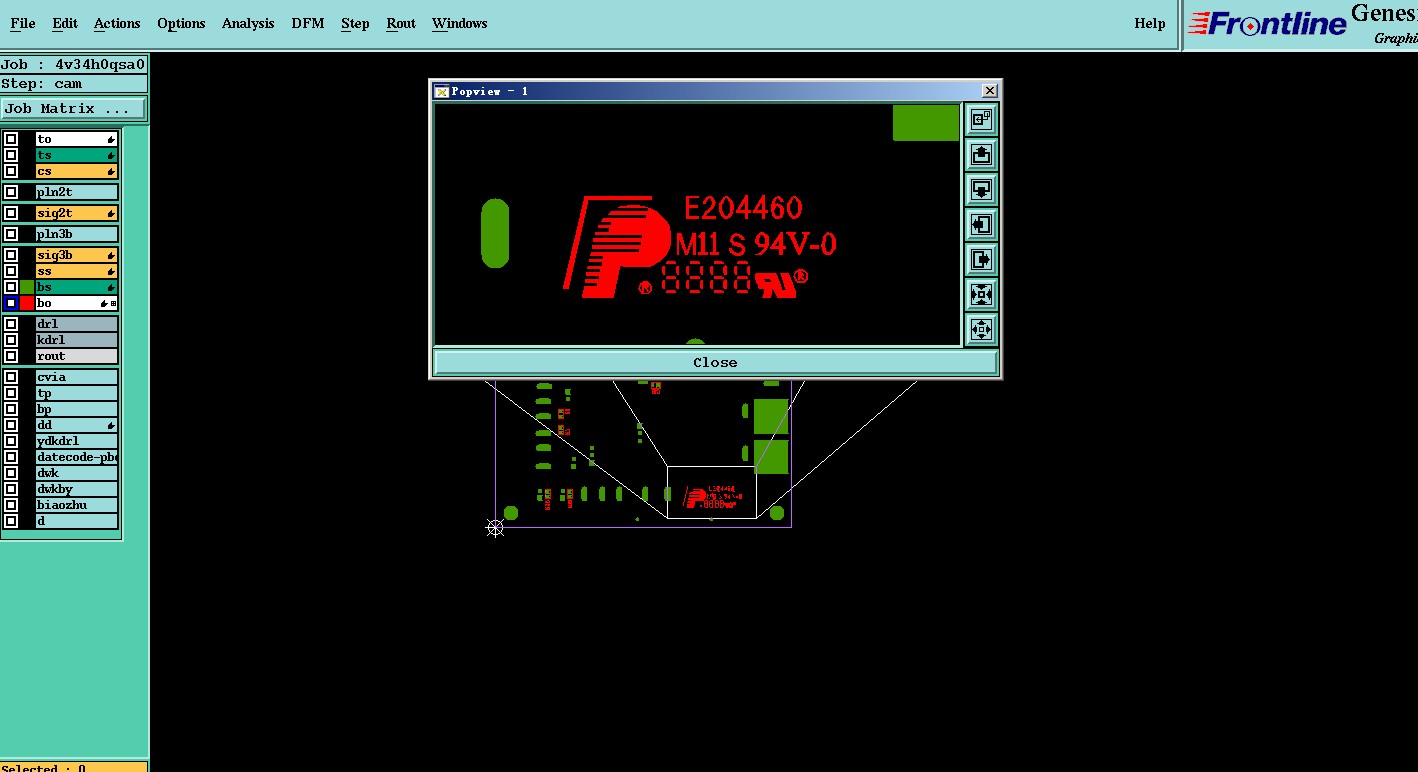This screenshot has width=1418, height=772.
Task: Pan Popview down with the down-arrow icon
Action: click(x=981, y=189)
